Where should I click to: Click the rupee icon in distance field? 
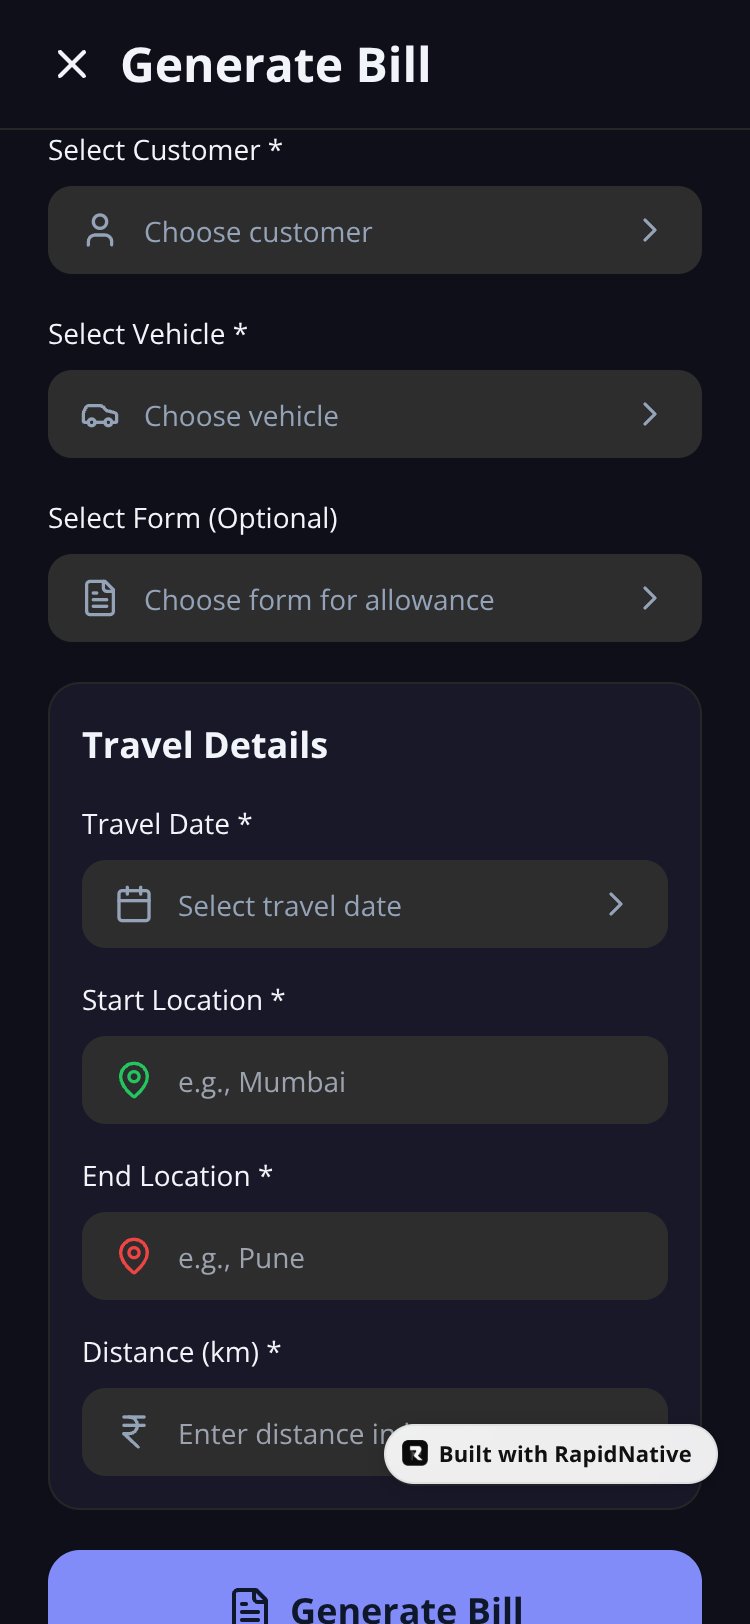coord(134,1432)
